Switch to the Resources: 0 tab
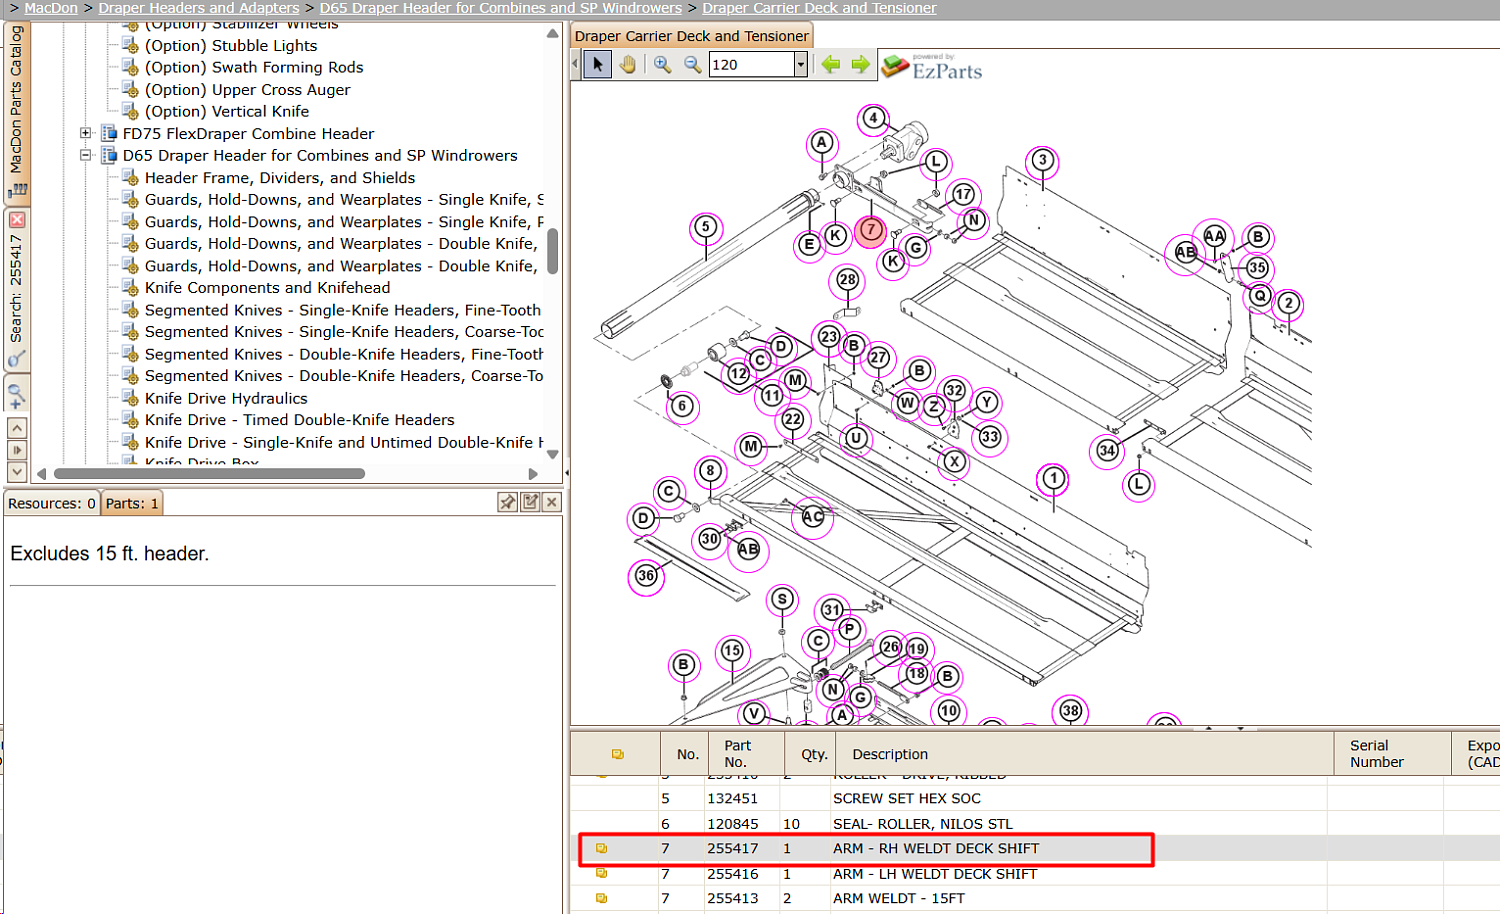 pos(52,503)
